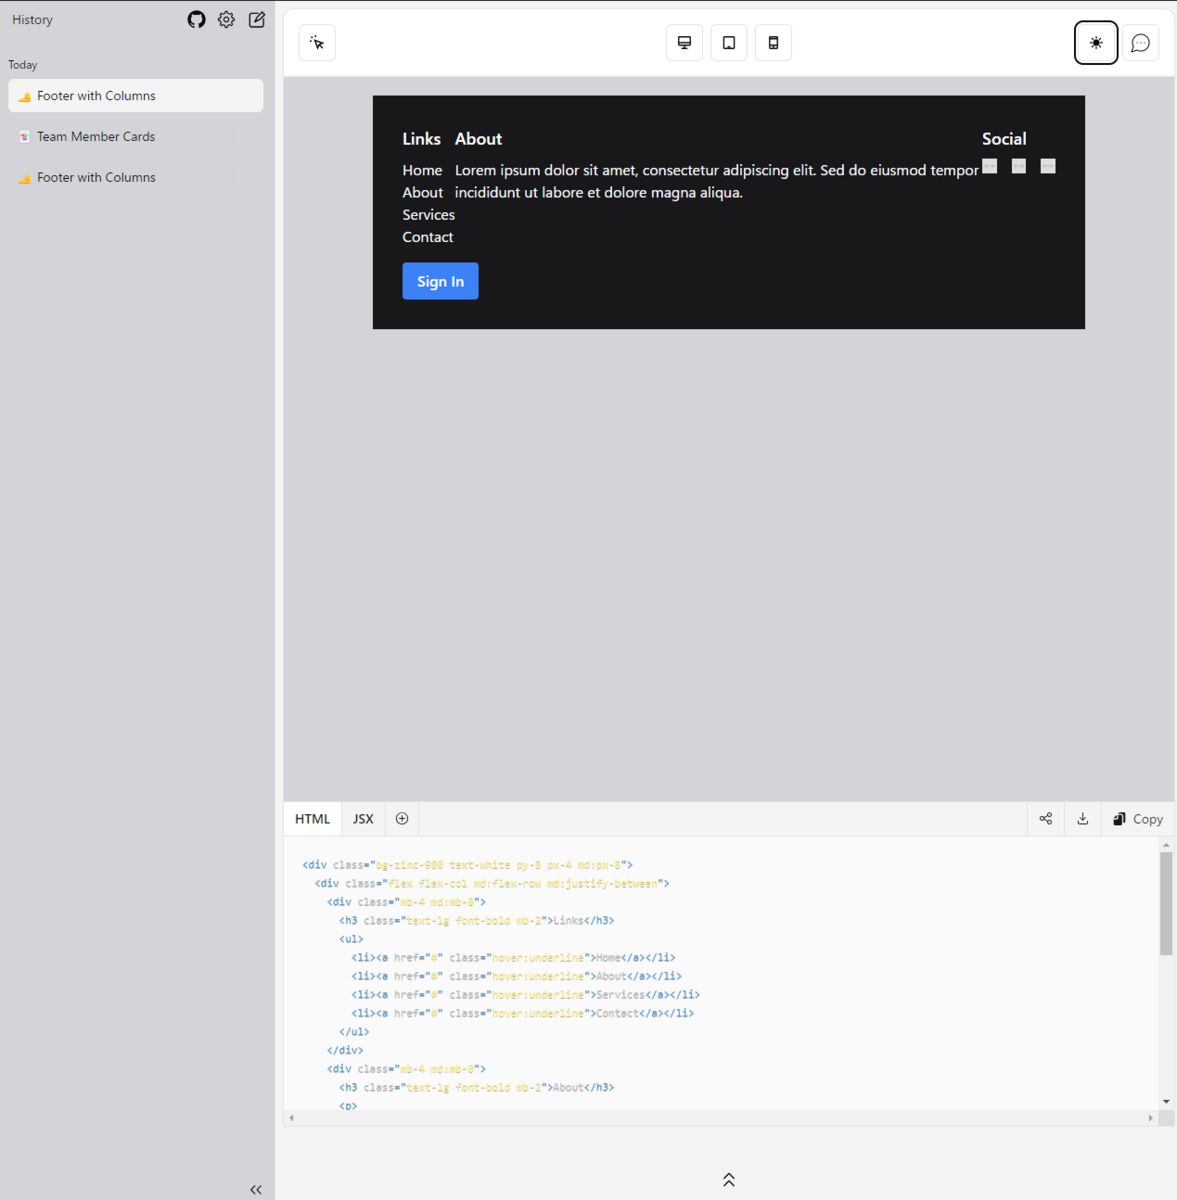Image resolution: width=1177 pixels, height=1200 pixels.
Task: Open the Home link in the footer preview
Action: pos(422,170)
